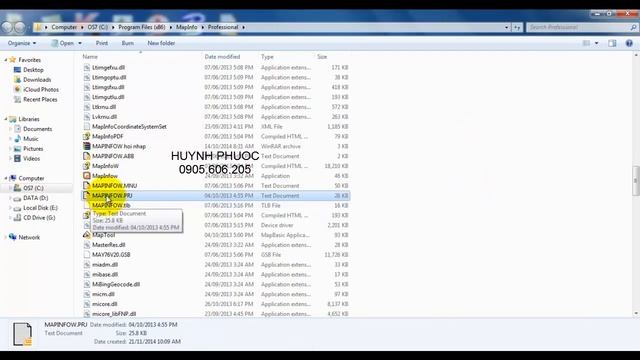Select the MAPINFOW.ABB text document
The height and width of the screenshot is (360, 640).
pos(113,156)
